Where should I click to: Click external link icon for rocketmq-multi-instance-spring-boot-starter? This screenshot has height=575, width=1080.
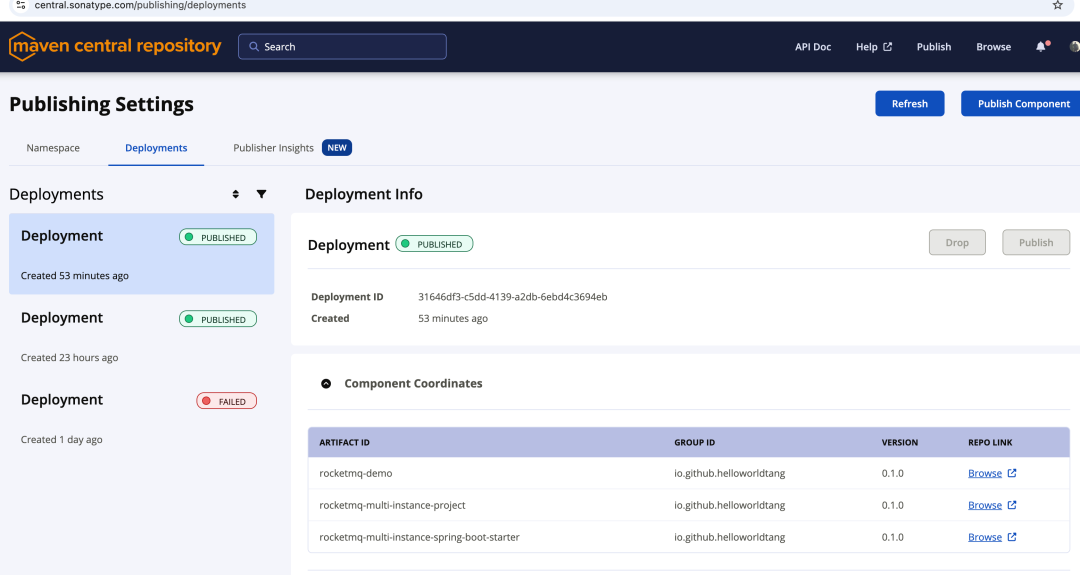(x=1012, y=537)
